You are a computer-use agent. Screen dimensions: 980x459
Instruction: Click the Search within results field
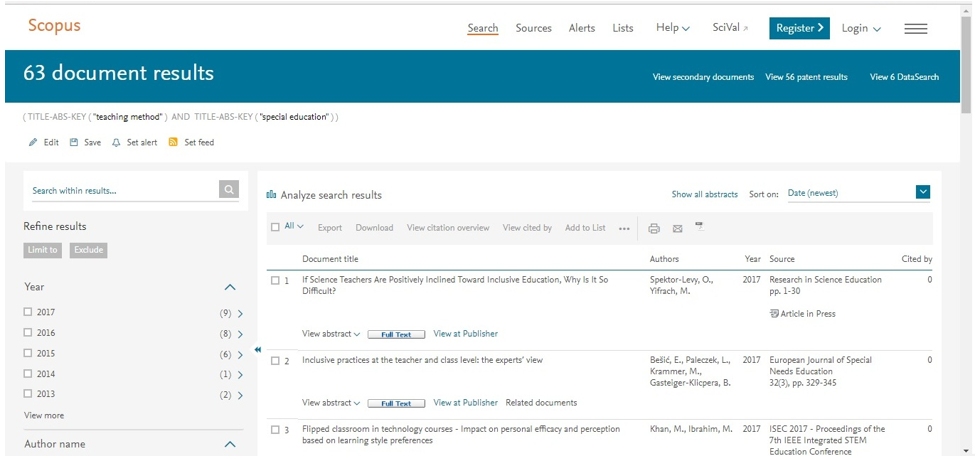122,190
